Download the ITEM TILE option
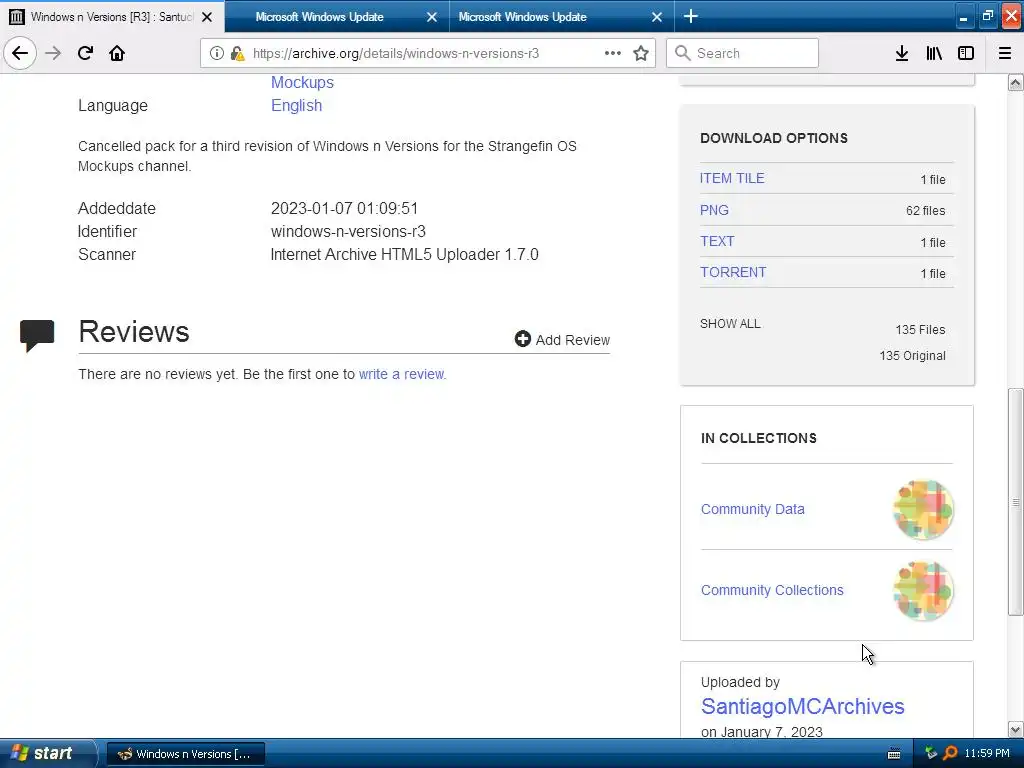Screen dimensions: 1024x768 point(732,178)
